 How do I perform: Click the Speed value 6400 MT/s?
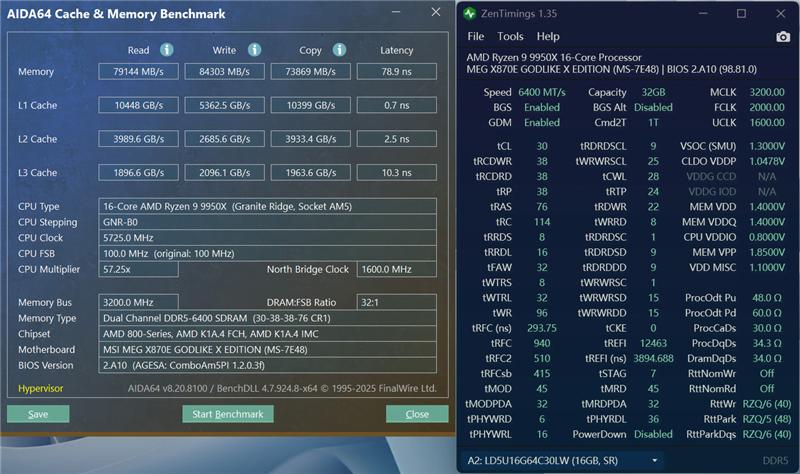point(542,92)
